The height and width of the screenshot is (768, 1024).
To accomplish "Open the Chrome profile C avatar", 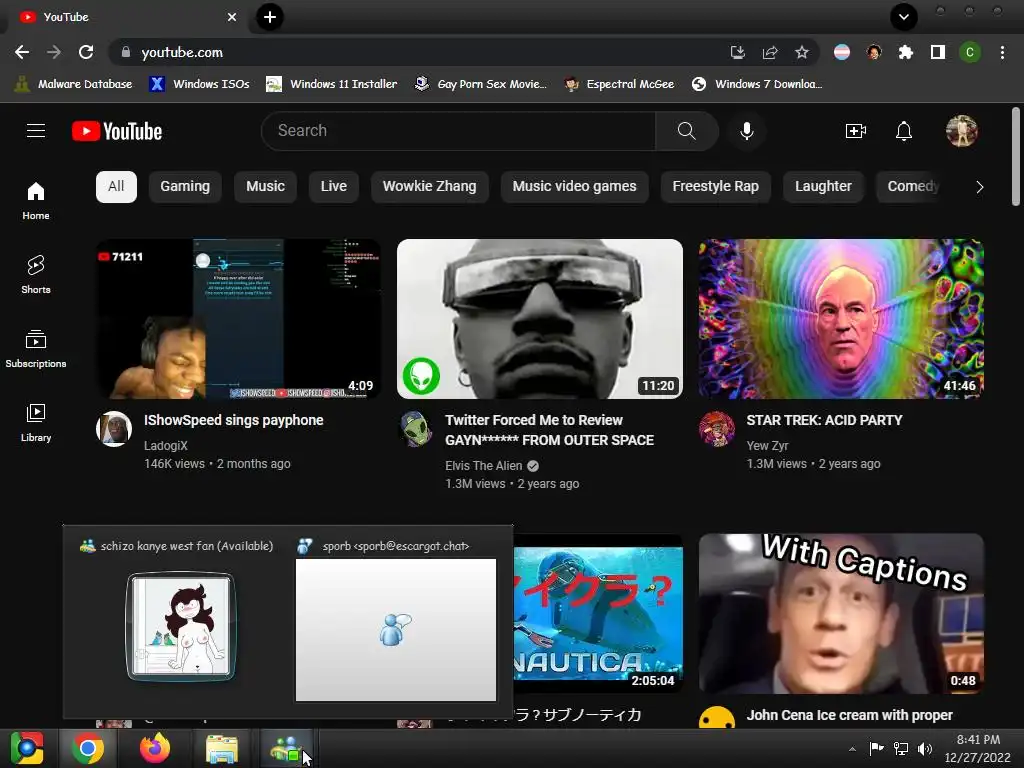I will tap(970, 52).
